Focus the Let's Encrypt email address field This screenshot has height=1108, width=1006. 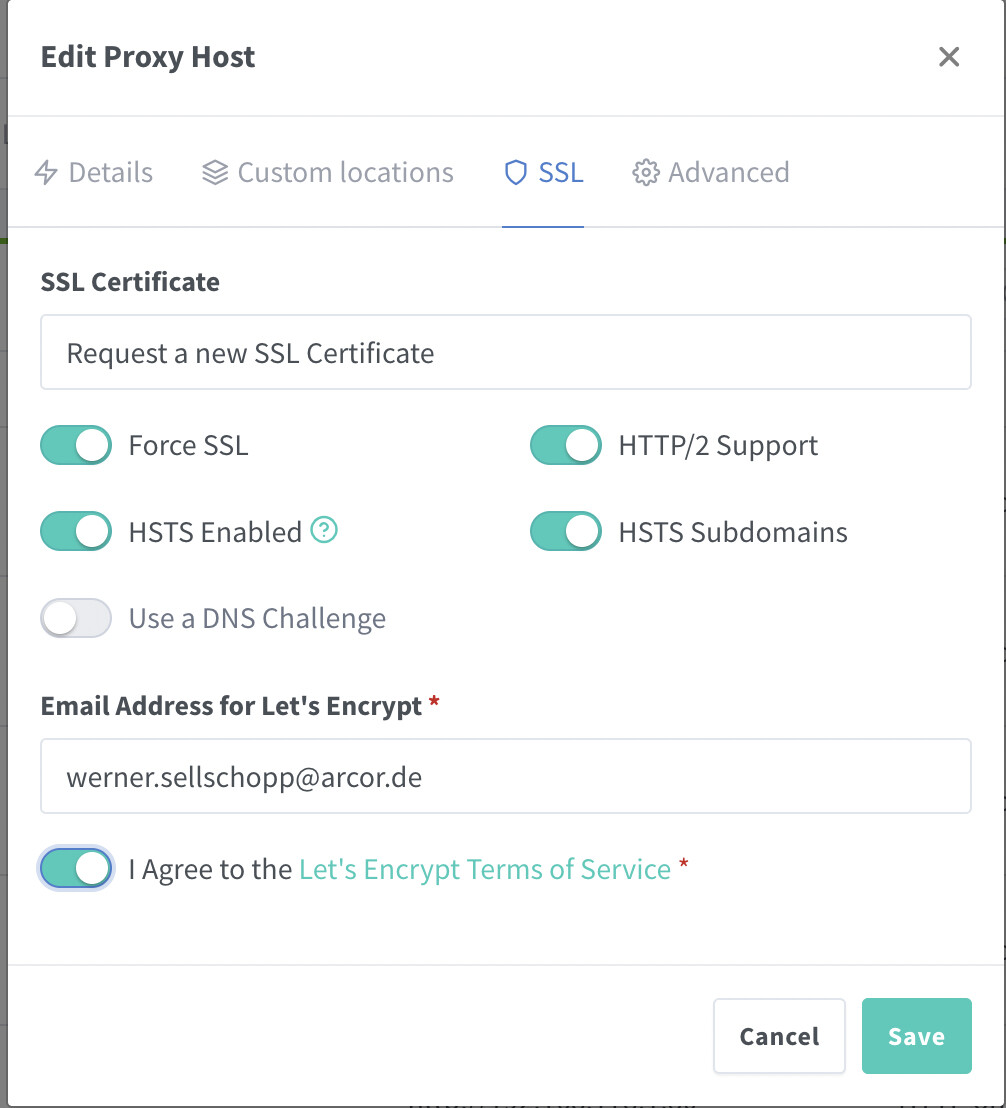coord(506,776)
